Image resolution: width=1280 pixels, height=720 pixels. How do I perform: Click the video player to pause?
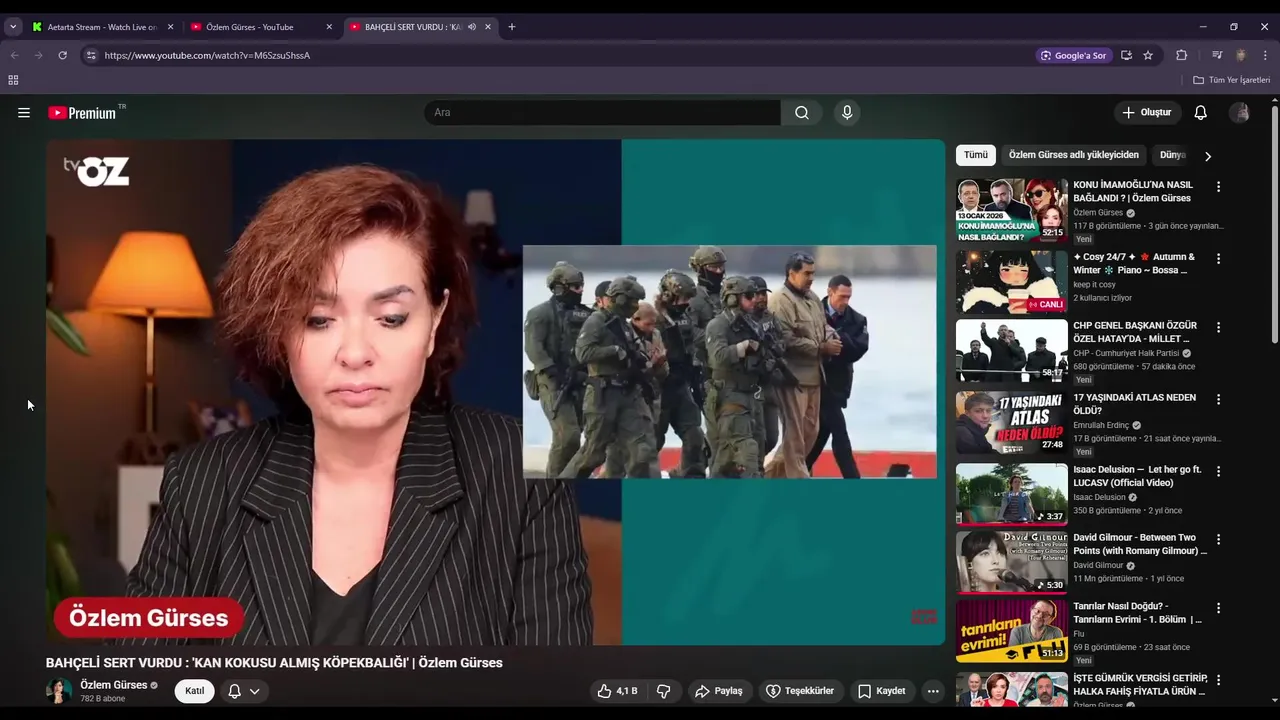click(495, 392)
